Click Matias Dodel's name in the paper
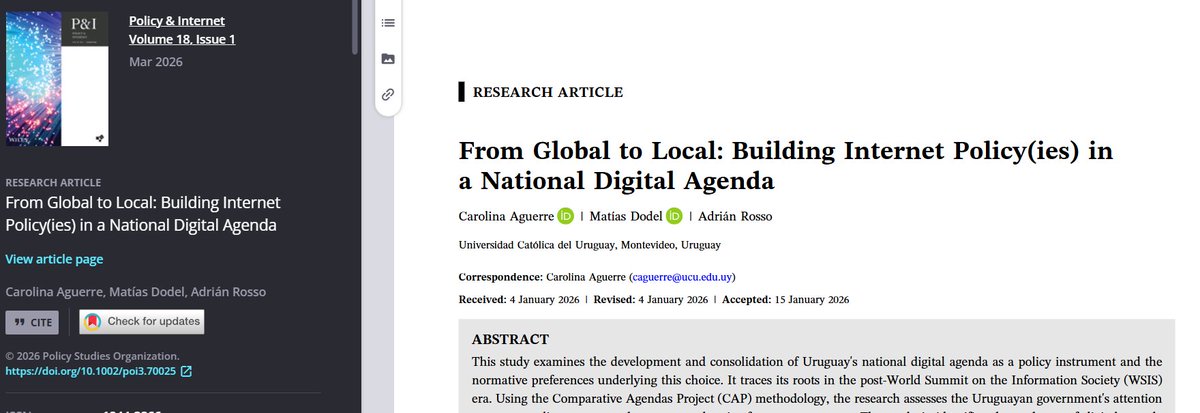The image size is (1200, 413). 626,216
